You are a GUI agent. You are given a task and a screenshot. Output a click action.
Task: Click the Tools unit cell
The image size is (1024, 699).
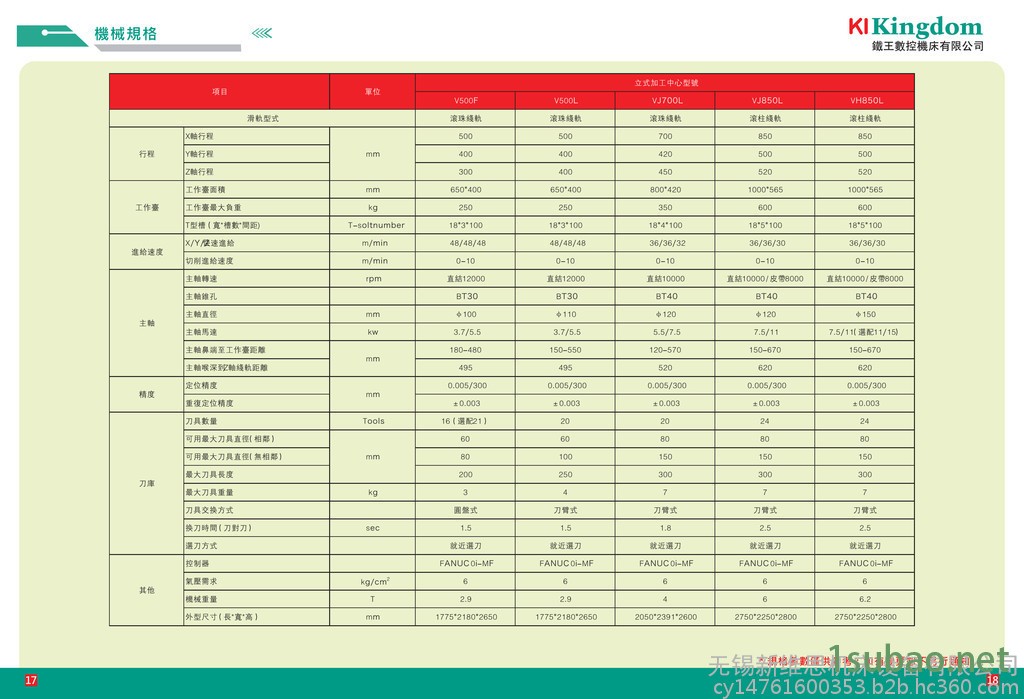(x=374, y=421)
